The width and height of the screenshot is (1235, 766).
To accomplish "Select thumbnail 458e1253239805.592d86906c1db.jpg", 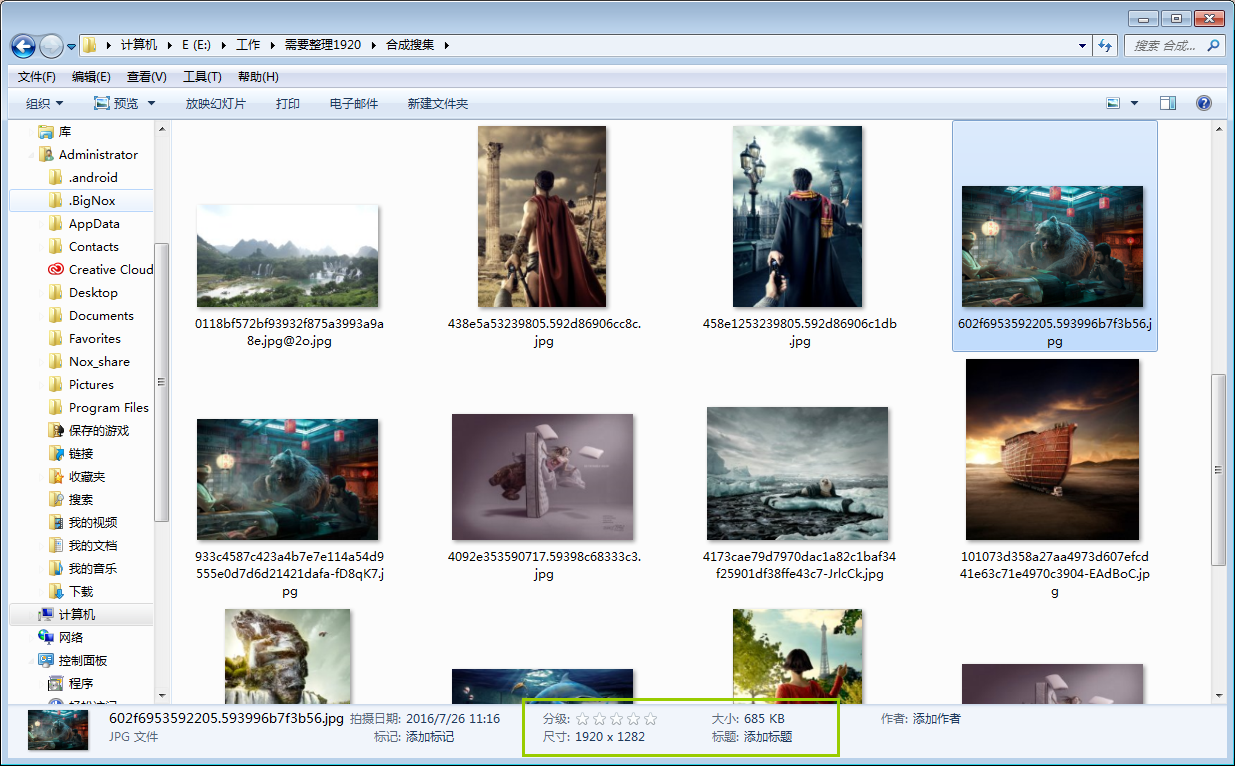I will 797,216.
